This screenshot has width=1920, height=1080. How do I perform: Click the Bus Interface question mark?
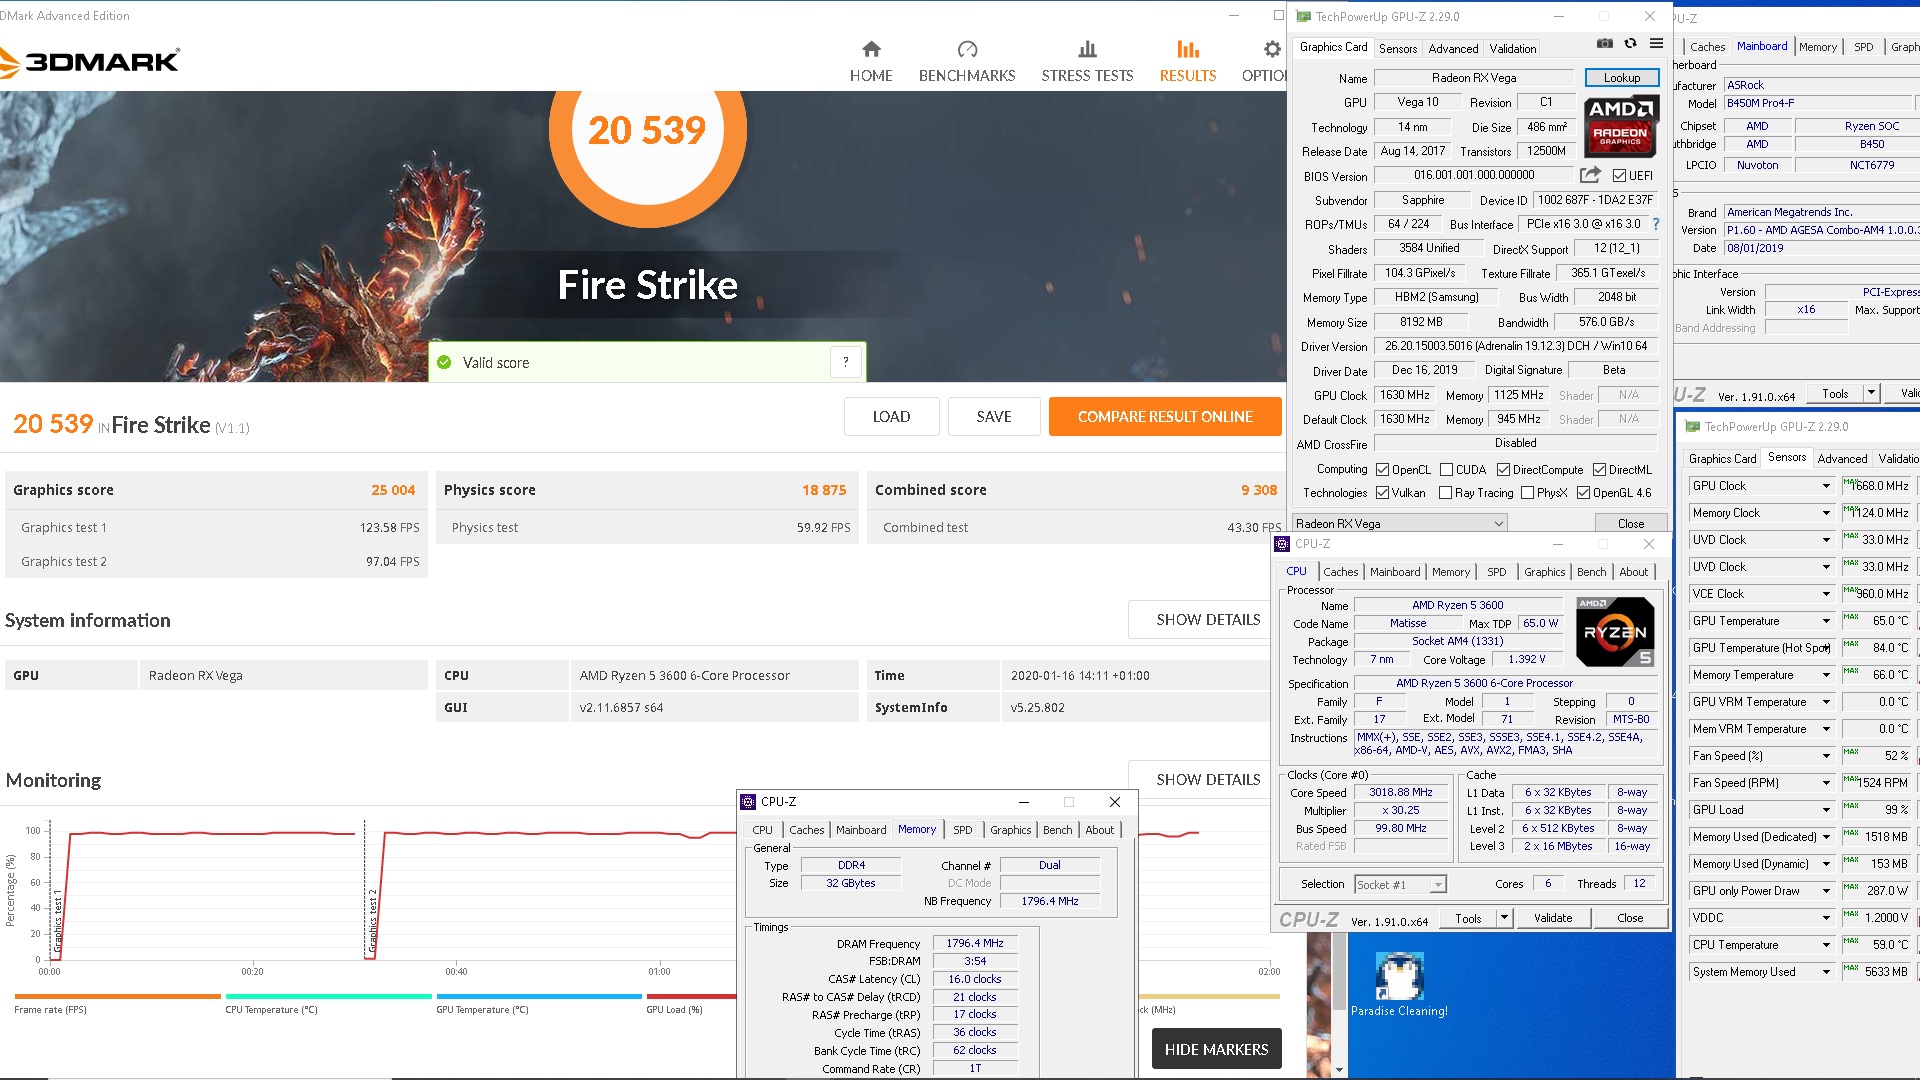(x=1656, y=224)
